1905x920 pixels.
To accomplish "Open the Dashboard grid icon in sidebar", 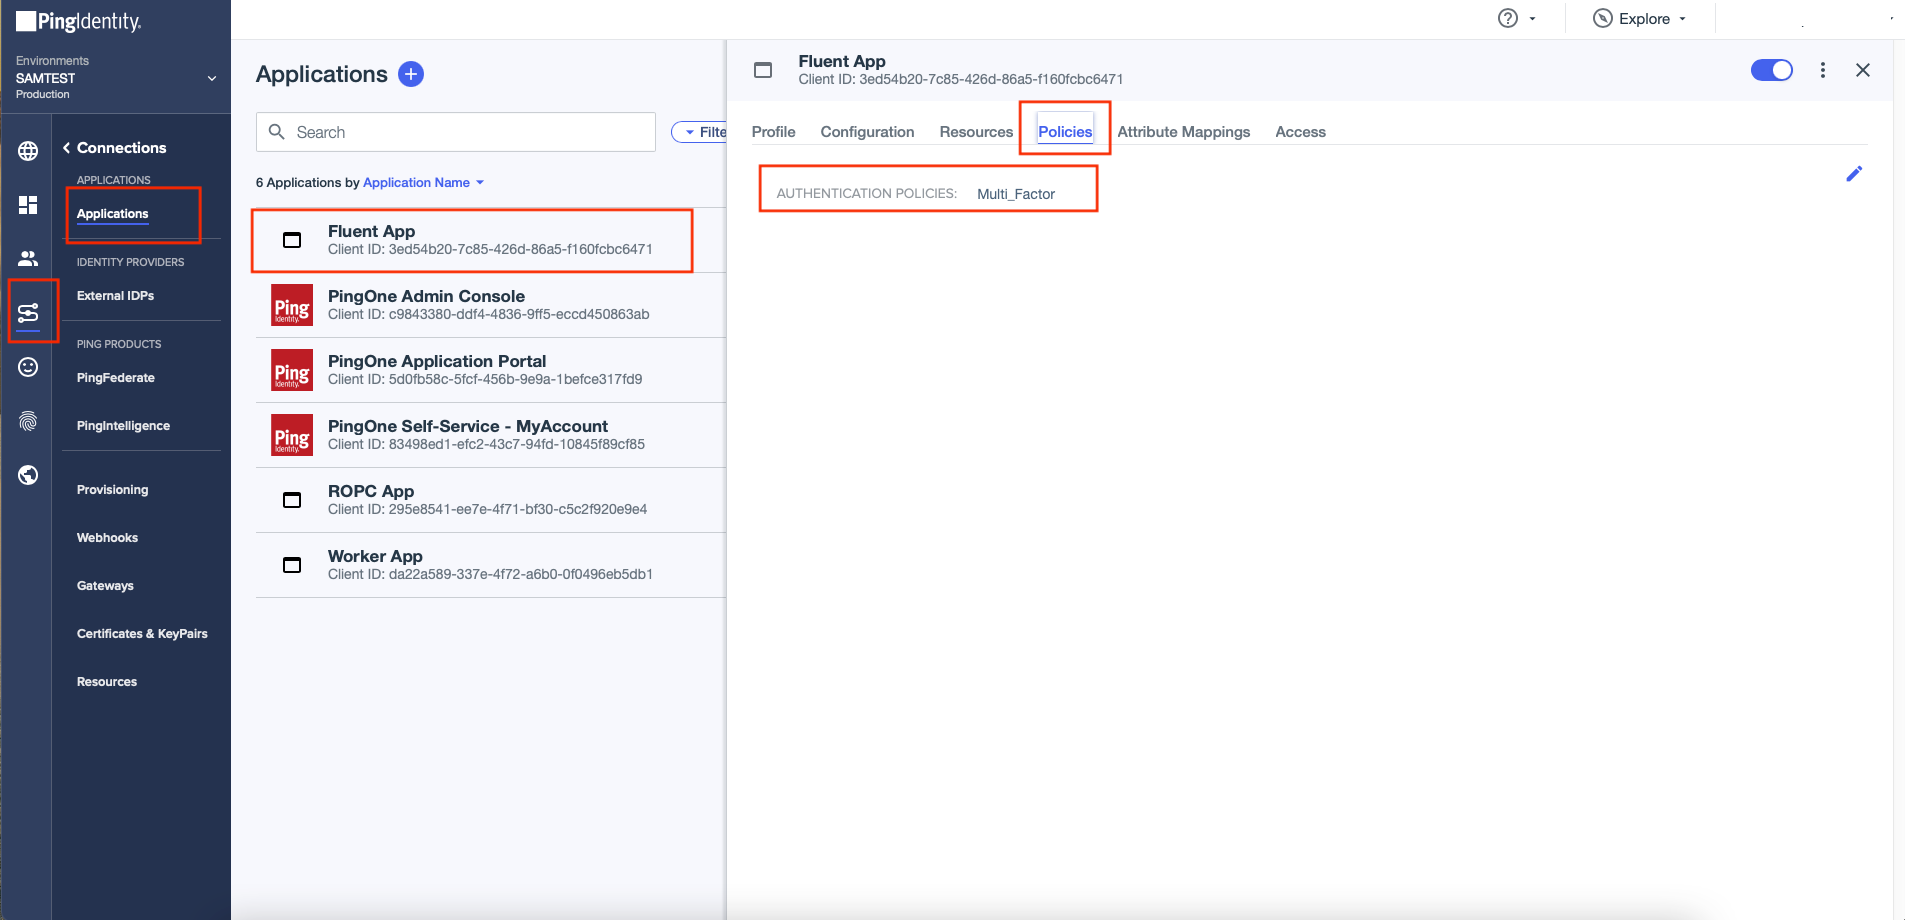I will click(28, 205).
